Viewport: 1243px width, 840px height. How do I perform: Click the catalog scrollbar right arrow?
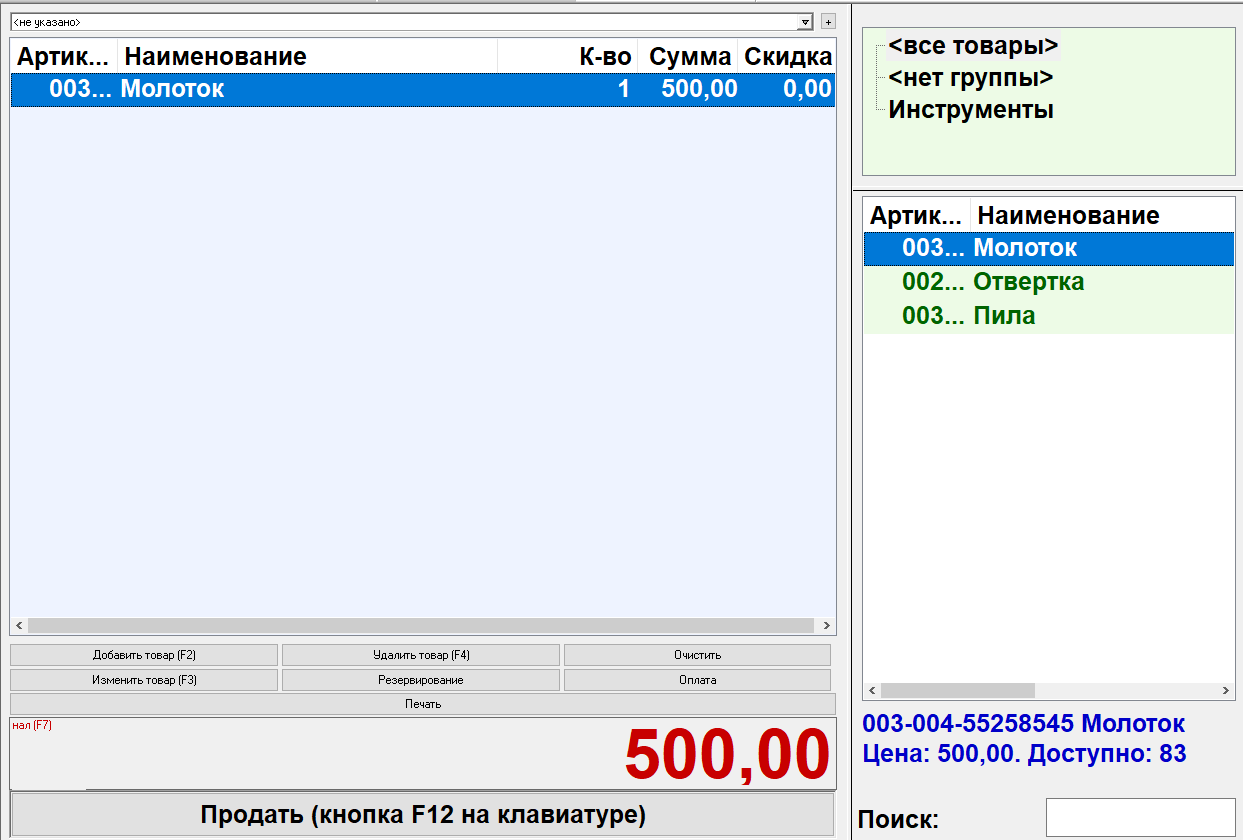point(1227,690)
